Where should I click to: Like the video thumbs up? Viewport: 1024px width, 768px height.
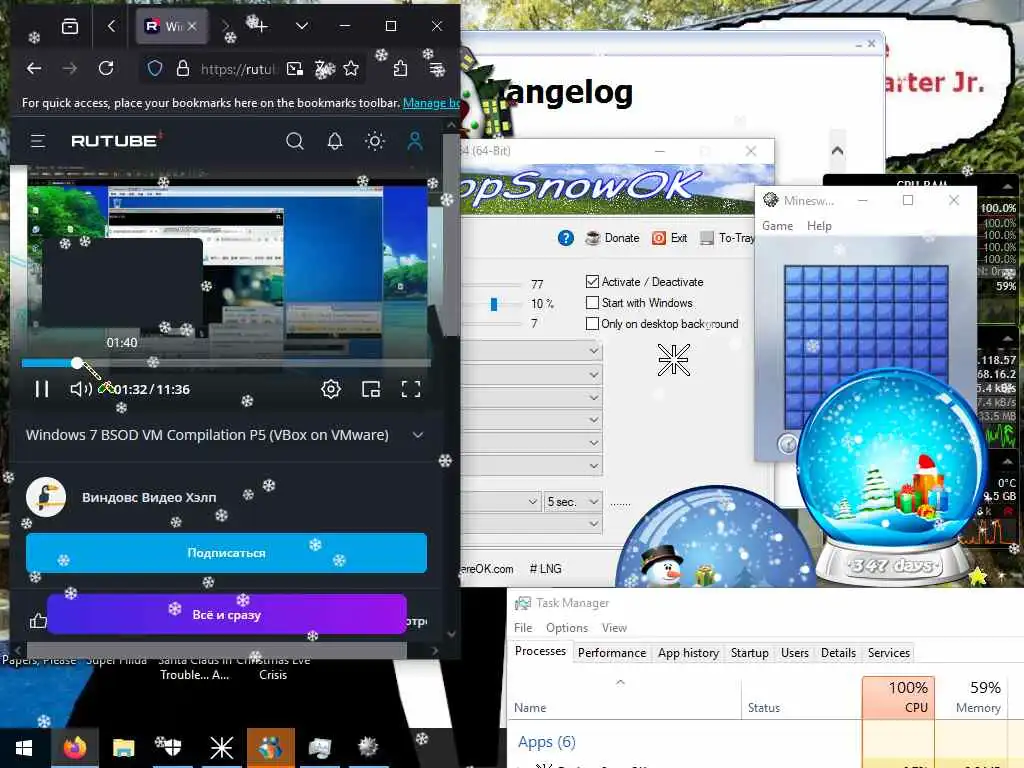tap(38, 620)
